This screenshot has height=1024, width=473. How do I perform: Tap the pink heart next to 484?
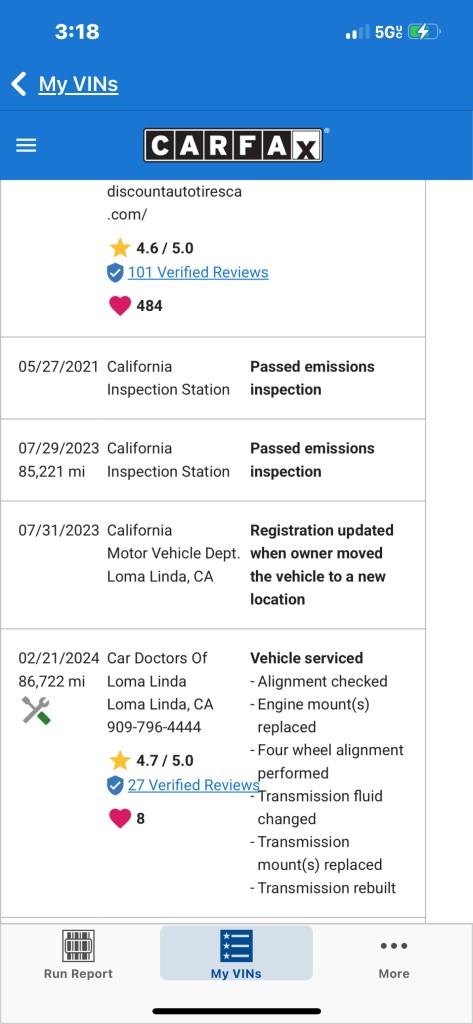[x=120, y=305]
